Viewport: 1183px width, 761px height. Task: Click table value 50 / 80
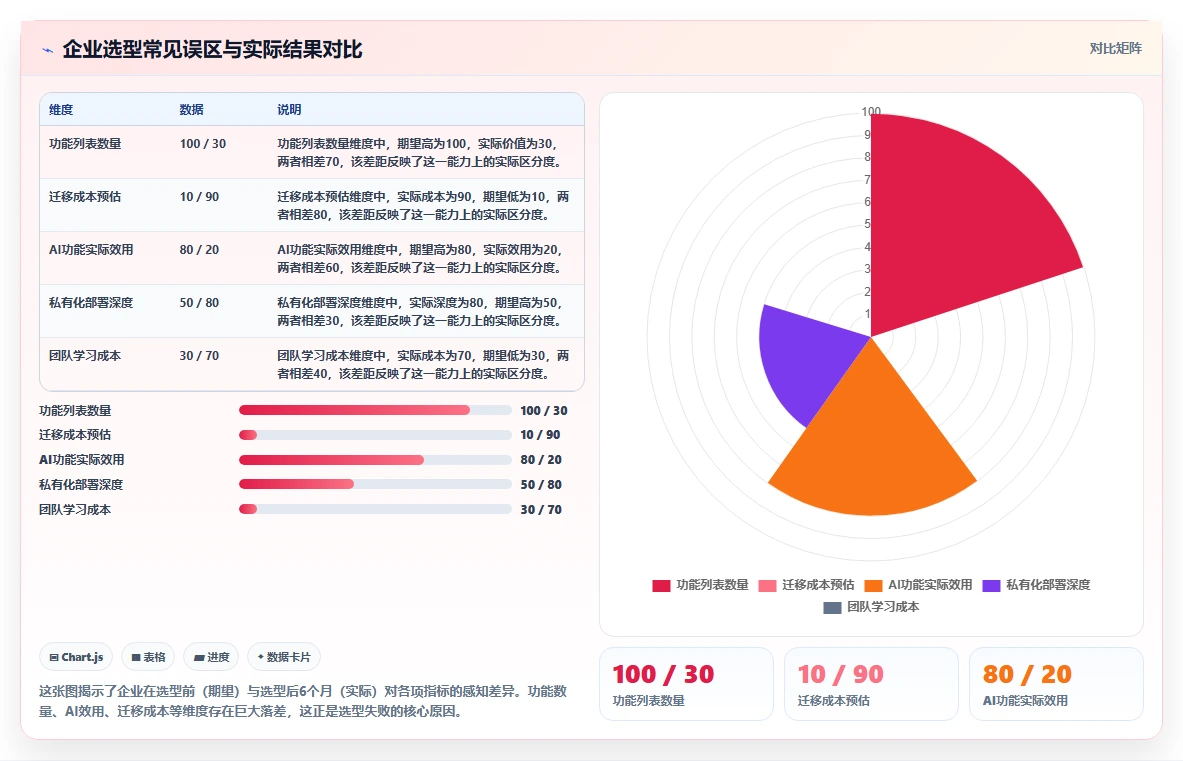199,302
